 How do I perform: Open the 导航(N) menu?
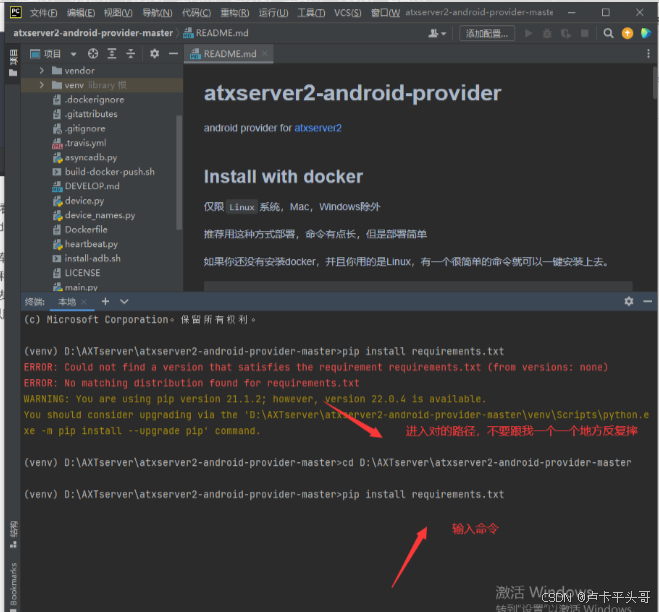point(157,13)
